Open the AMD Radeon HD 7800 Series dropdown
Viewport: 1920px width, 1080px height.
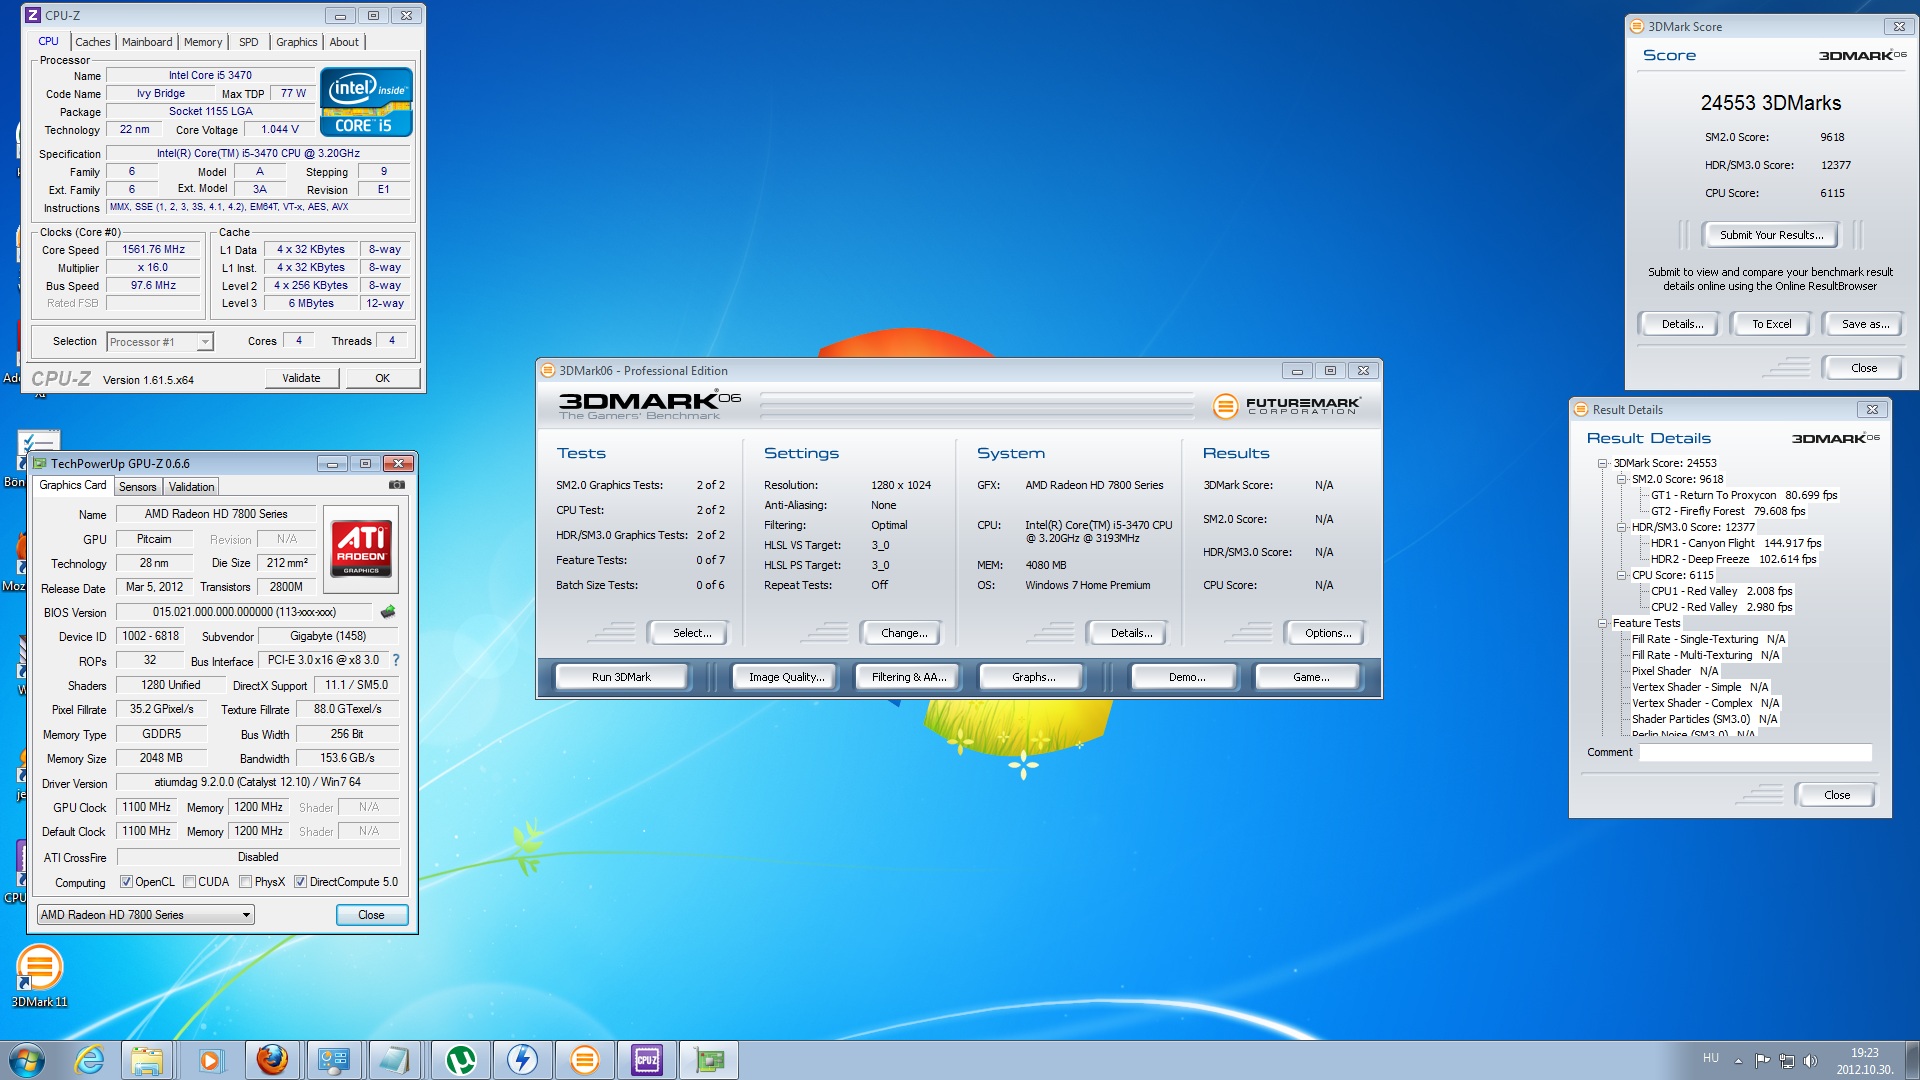point(146,915)
